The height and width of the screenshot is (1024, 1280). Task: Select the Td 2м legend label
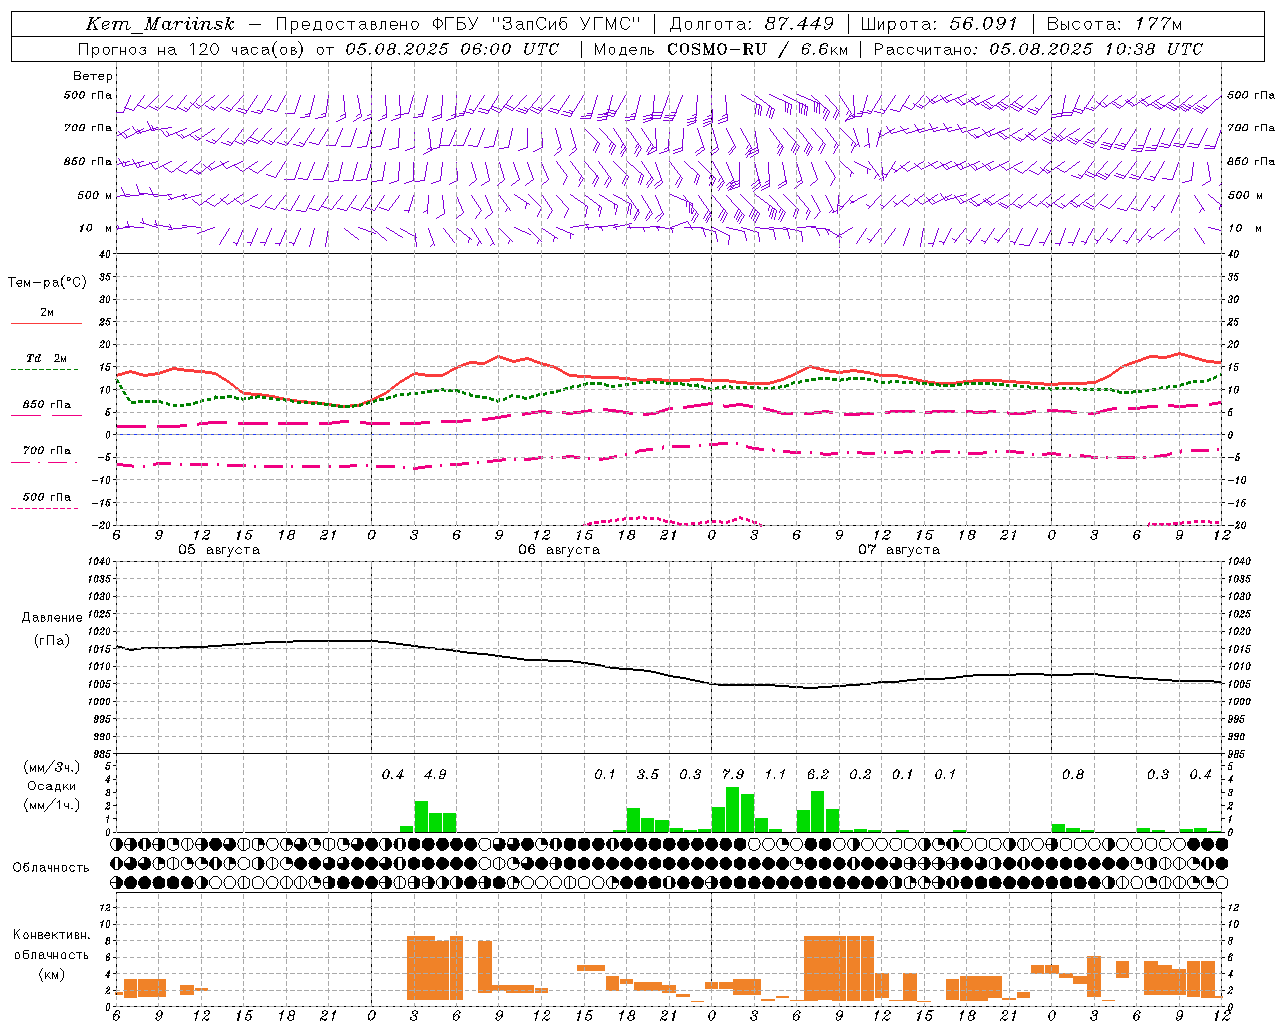click(47, 358)
